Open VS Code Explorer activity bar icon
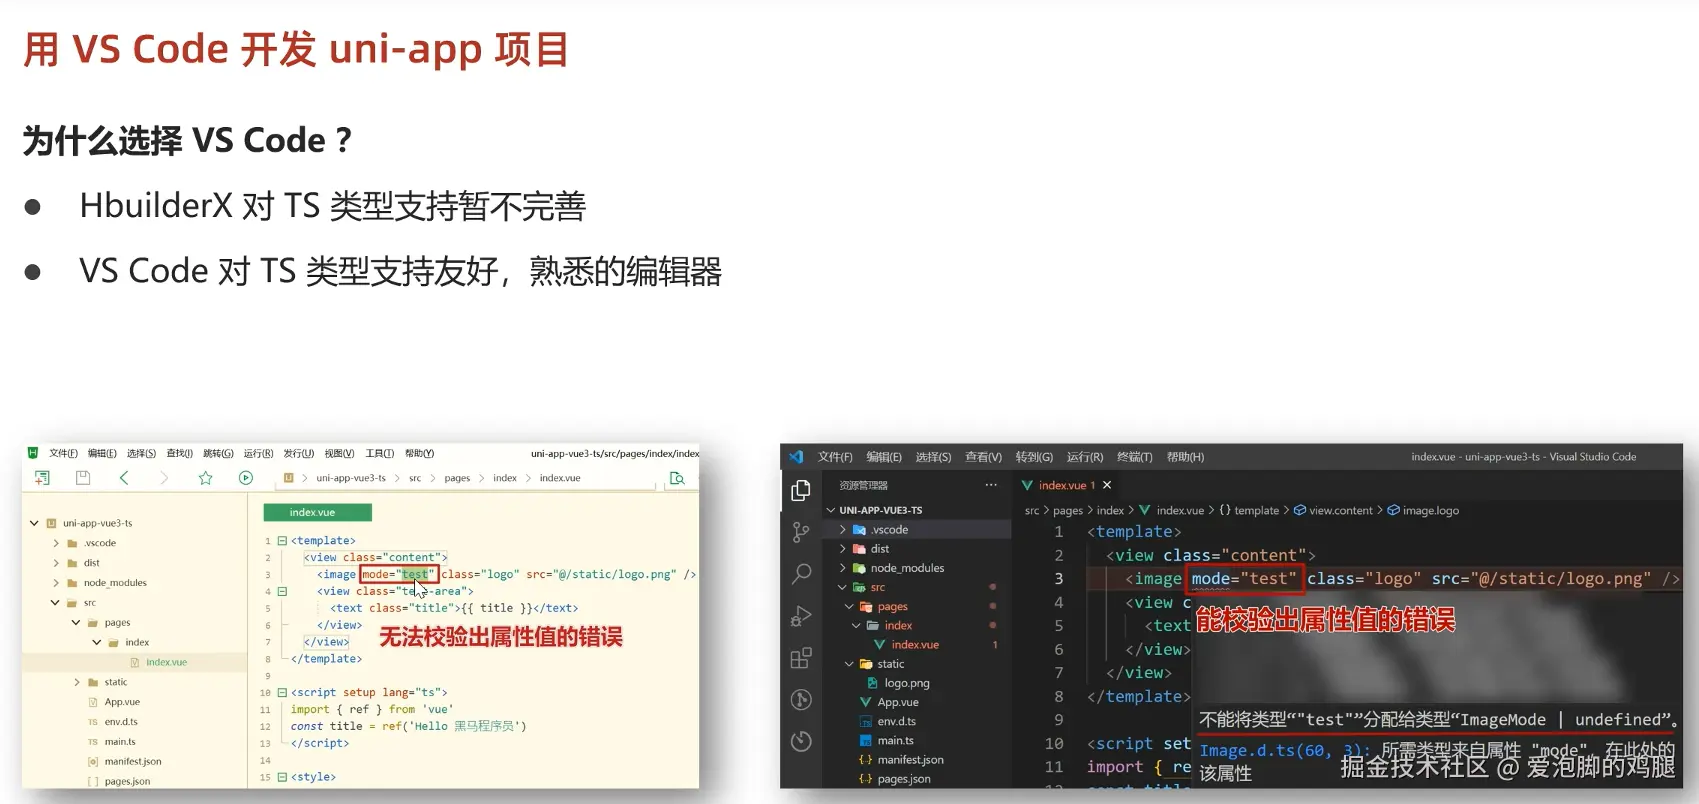Screen dimensions: 1699x804 tap(801, 490)
